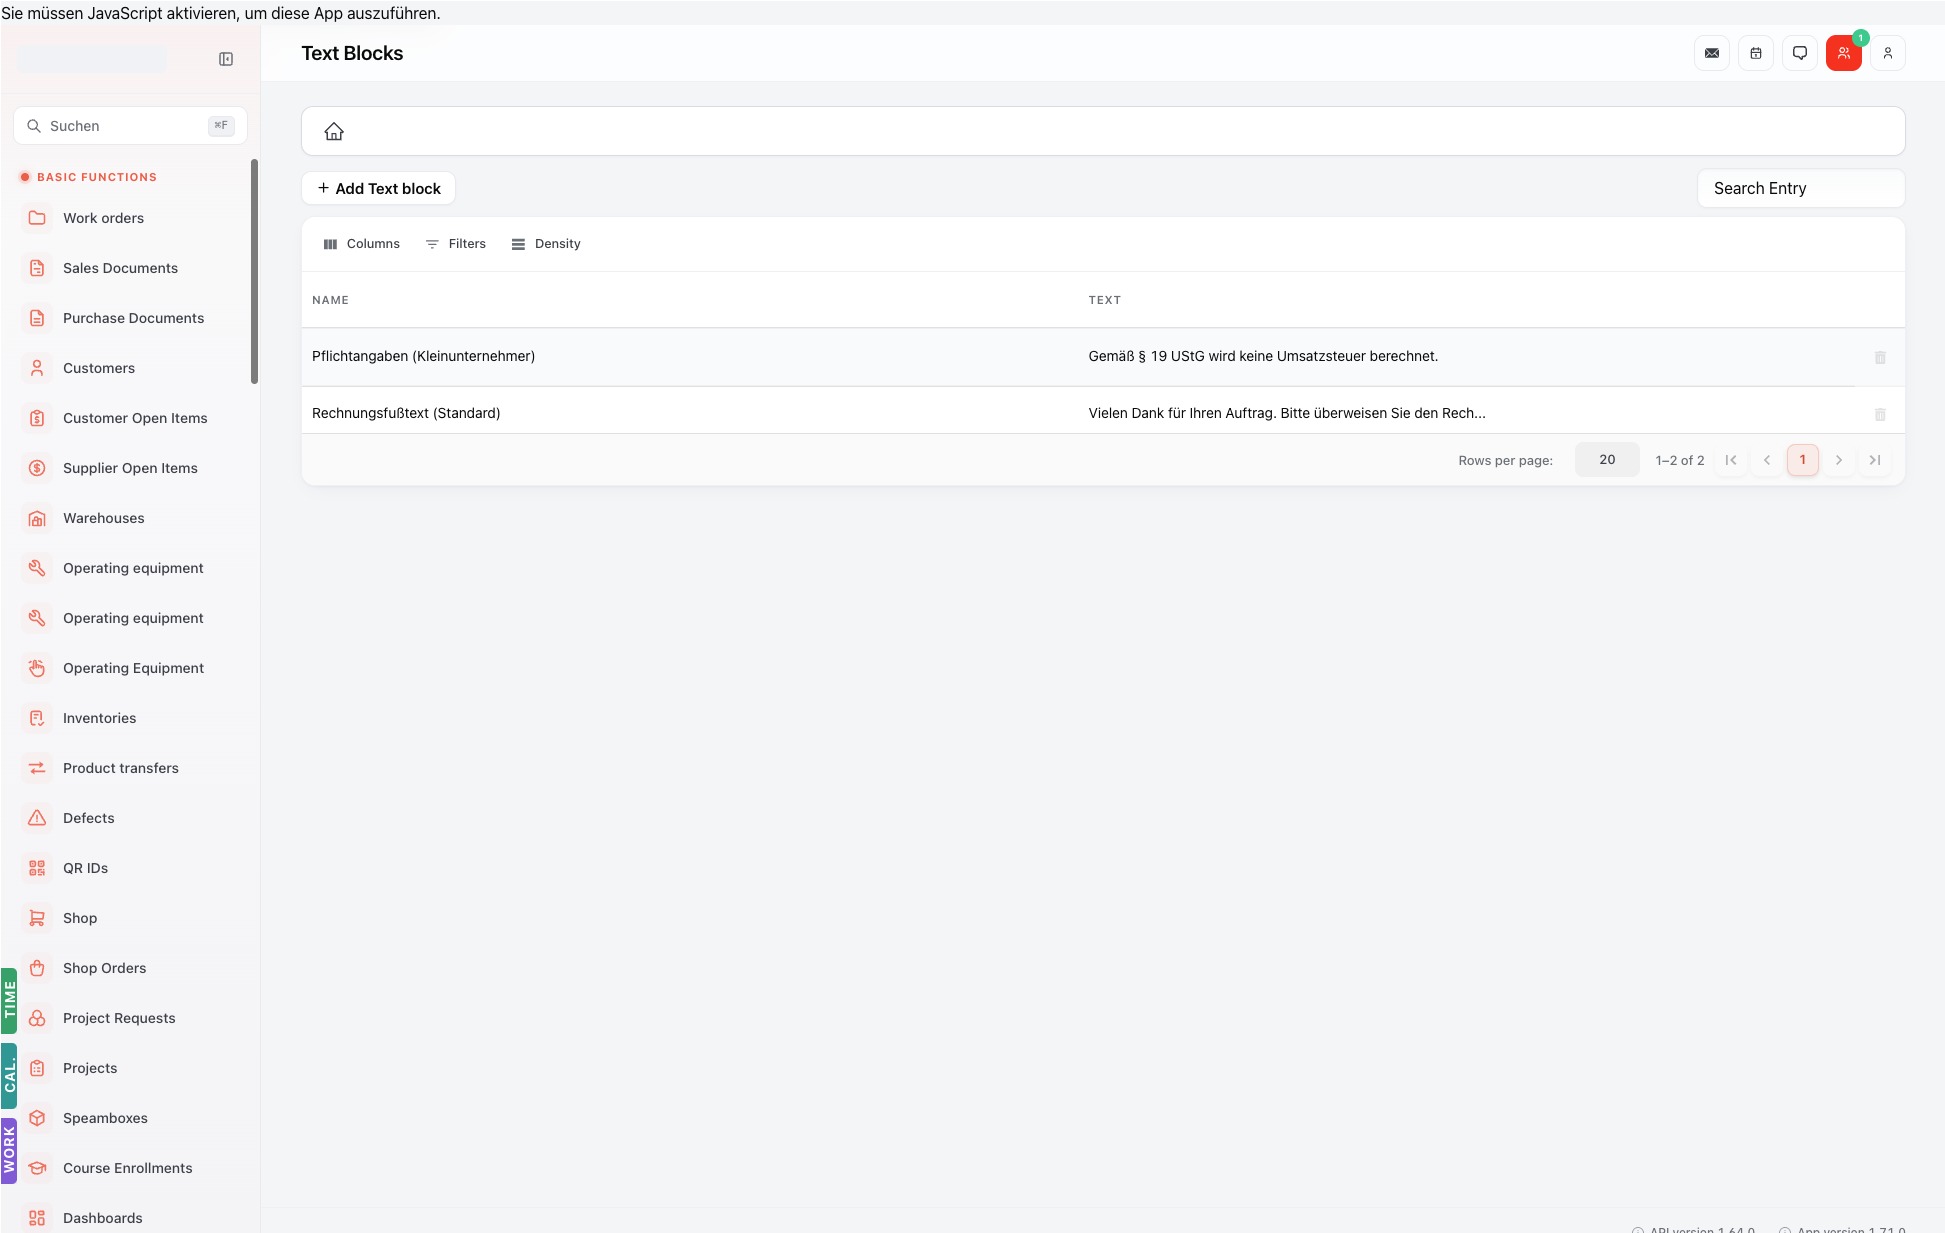Screen dimensions: 1945x1233
Task: Click text 'Gemäß § 19 UStG wird keine Umsatzsteuer berechnet.'
Action: [x=1263, y=356]
